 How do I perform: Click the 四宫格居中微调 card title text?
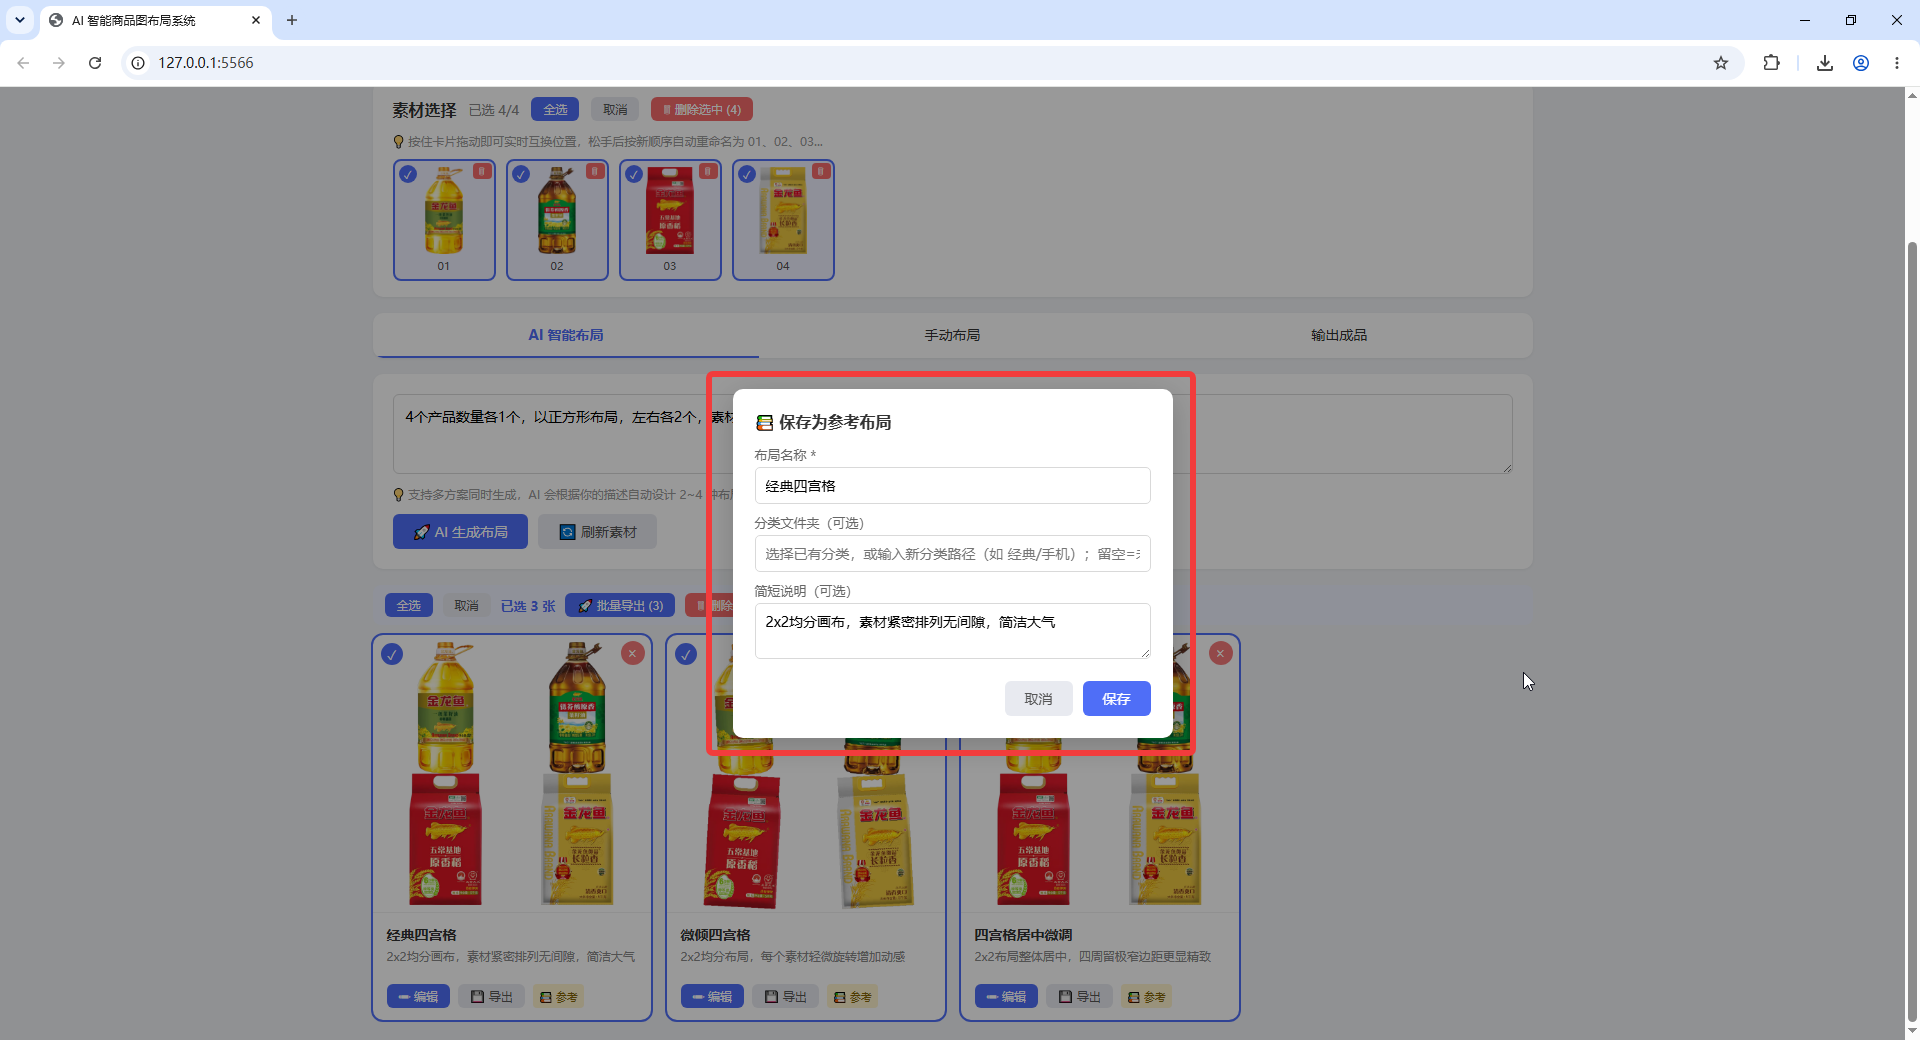coord(1023,935)
